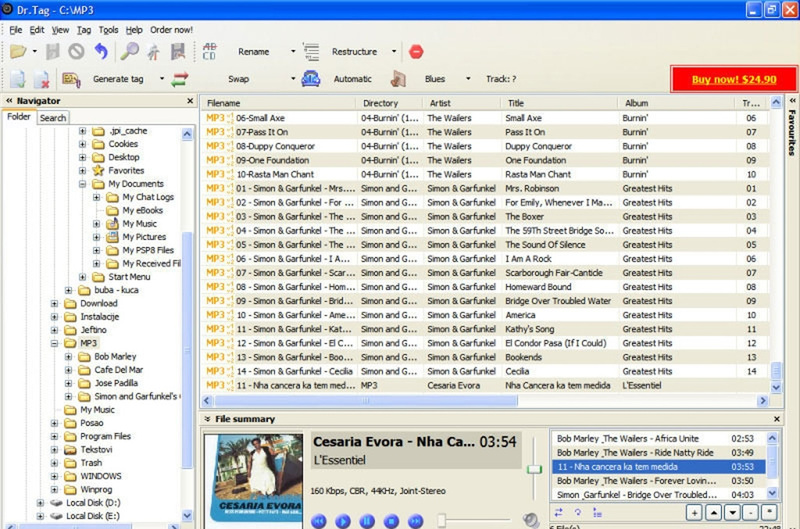Click the blue undo arrow icon
This screenshot has width=800, height=529.
102,51
